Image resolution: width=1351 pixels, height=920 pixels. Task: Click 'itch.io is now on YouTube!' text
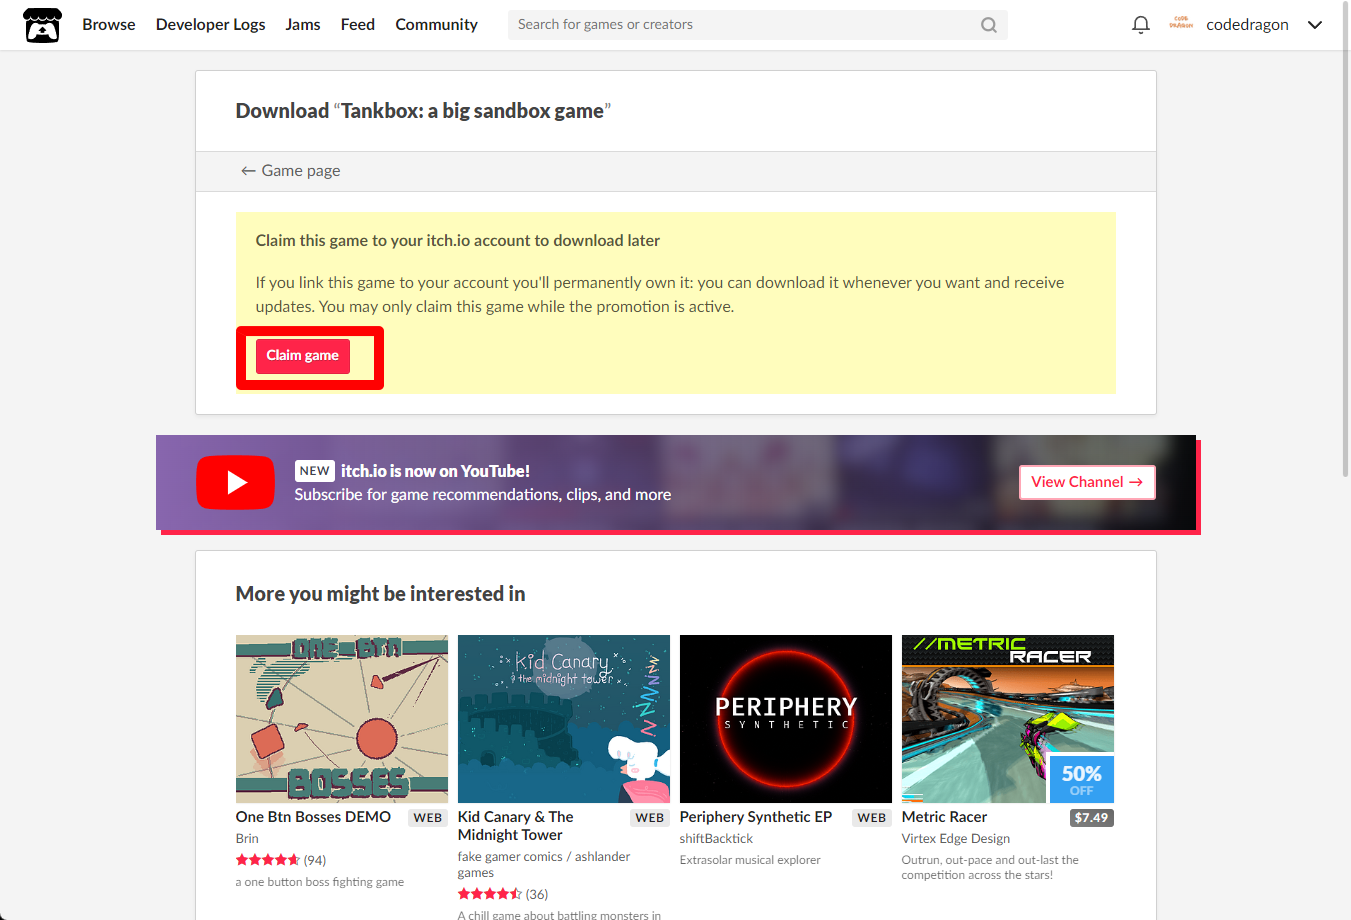[x=435, y=471]
